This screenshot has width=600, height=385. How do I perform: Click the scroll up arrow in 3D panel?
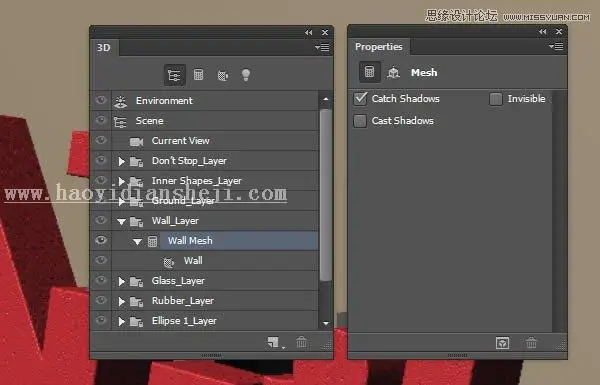pos(326,99)
